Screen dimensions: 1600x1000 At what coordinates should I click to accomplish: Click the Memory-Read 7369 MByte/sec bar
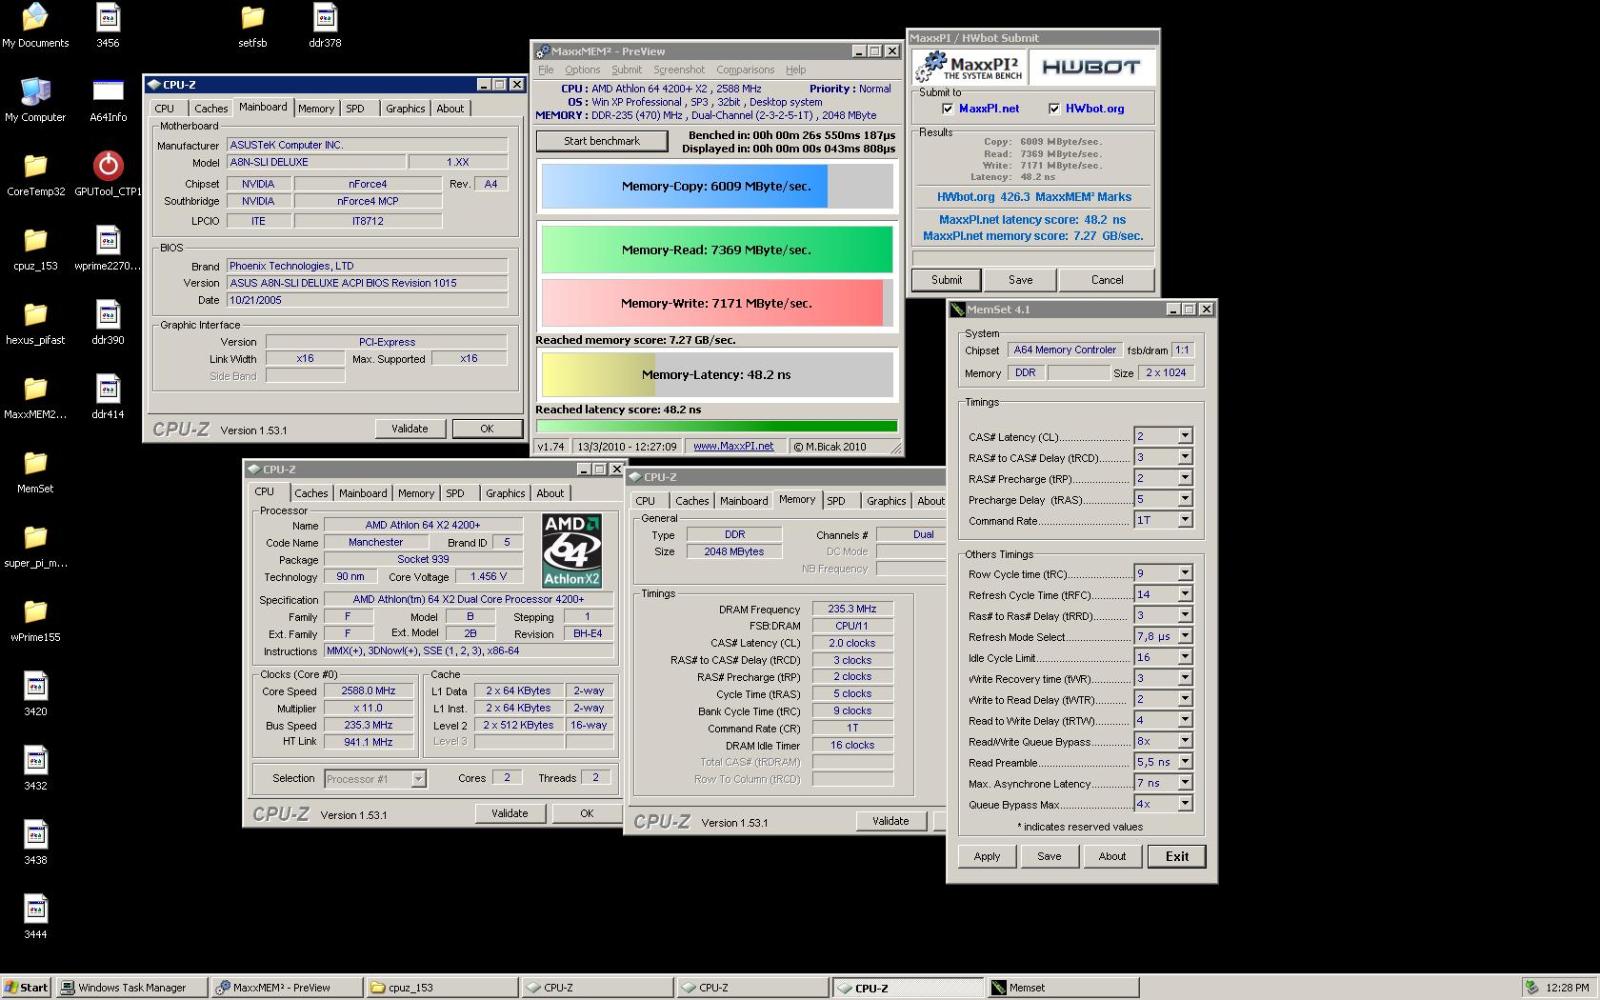717,250
